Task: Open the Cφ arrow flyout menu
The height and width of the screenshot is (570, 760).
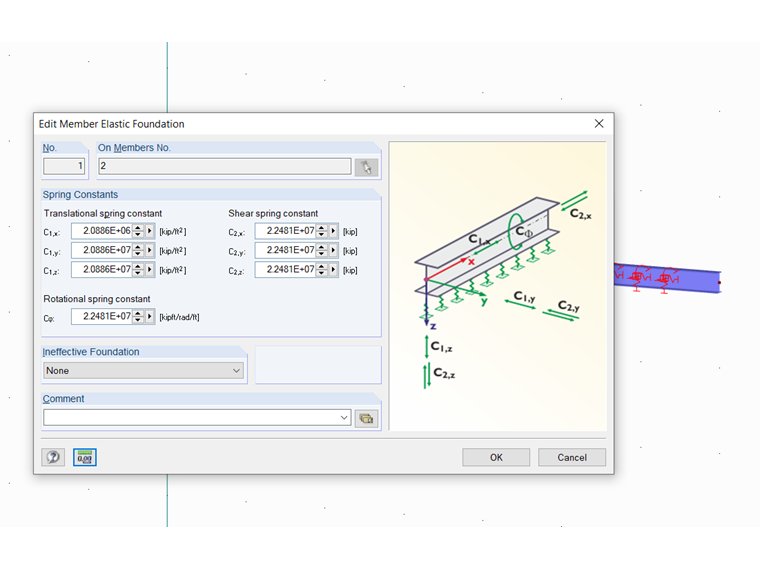Action: [x=150, y=317]
